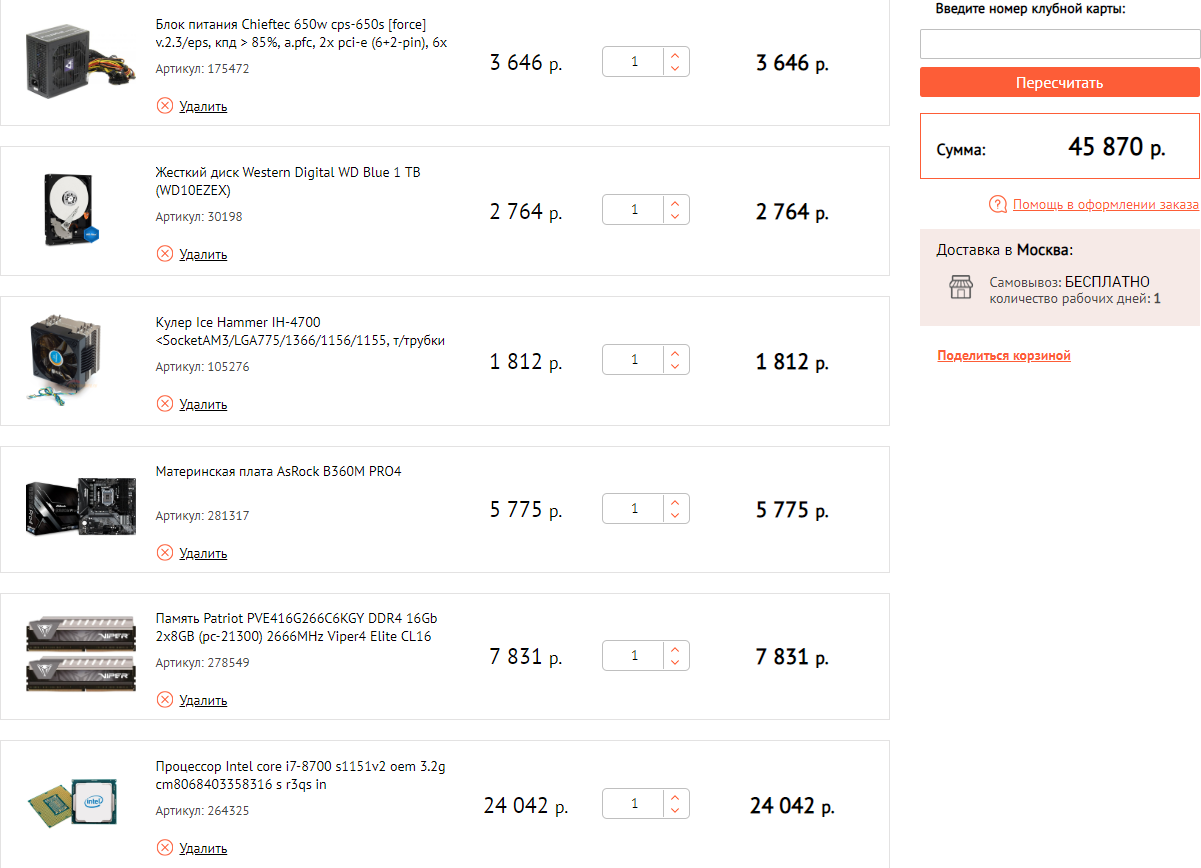
Task: Click the delete icon for Patriot Viper memory
Action: (x=165, y=700)
